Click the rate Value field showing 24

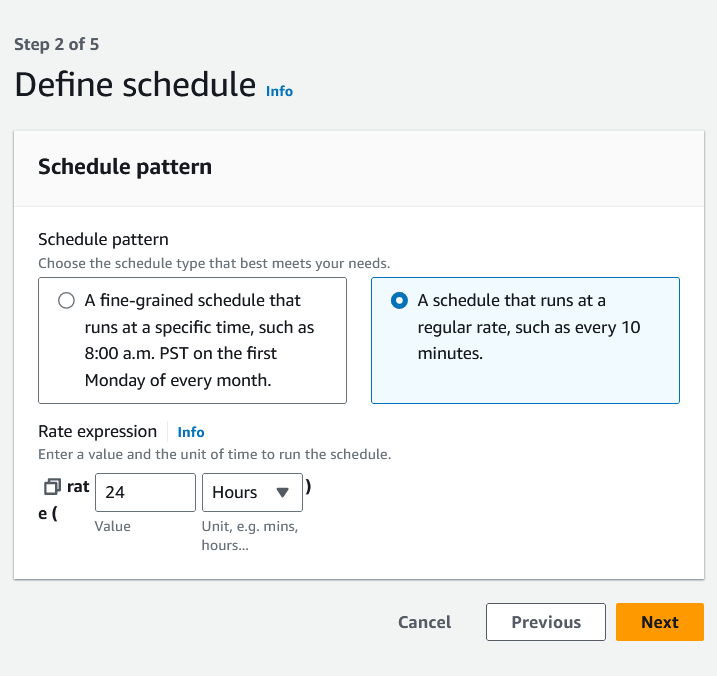pyautogui.click(x=145, y=493)
